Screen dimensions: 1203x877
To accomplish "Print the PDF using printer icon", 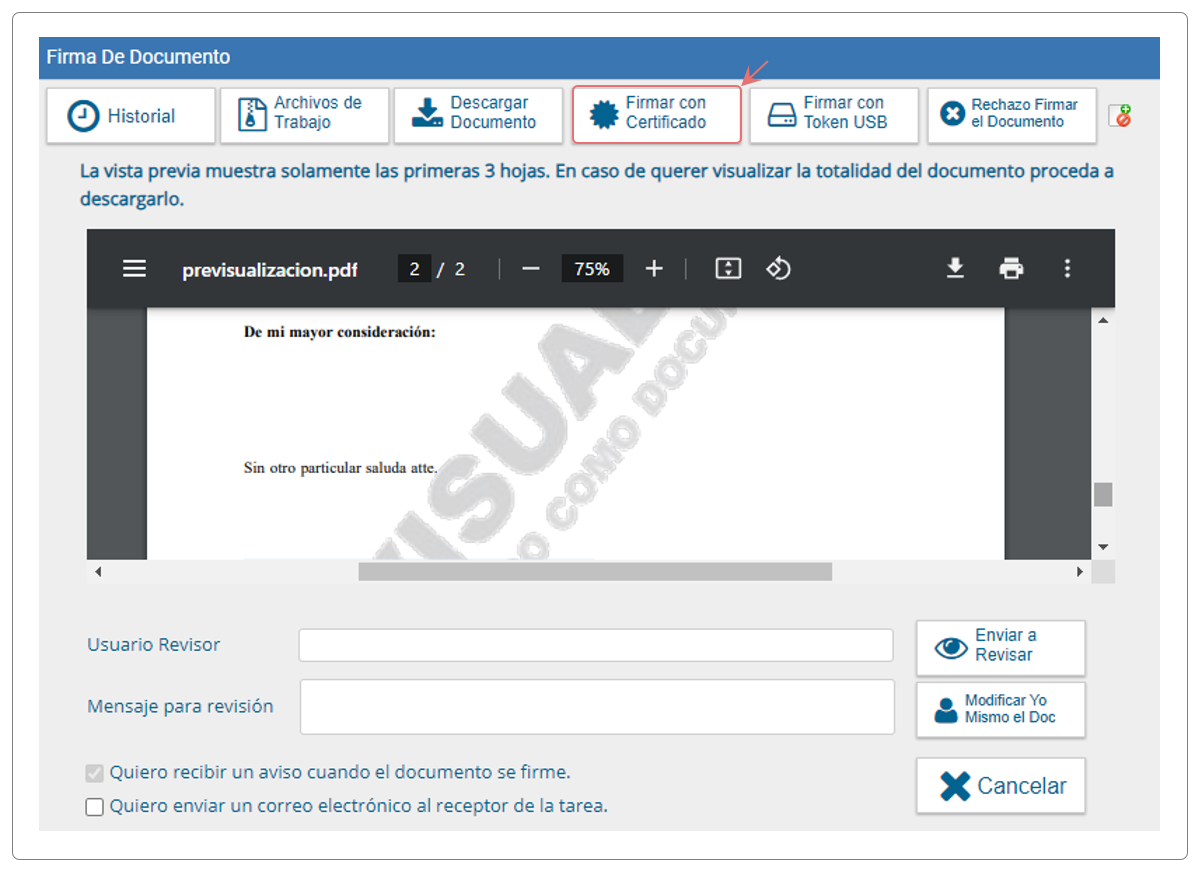I will point(1011,268).
